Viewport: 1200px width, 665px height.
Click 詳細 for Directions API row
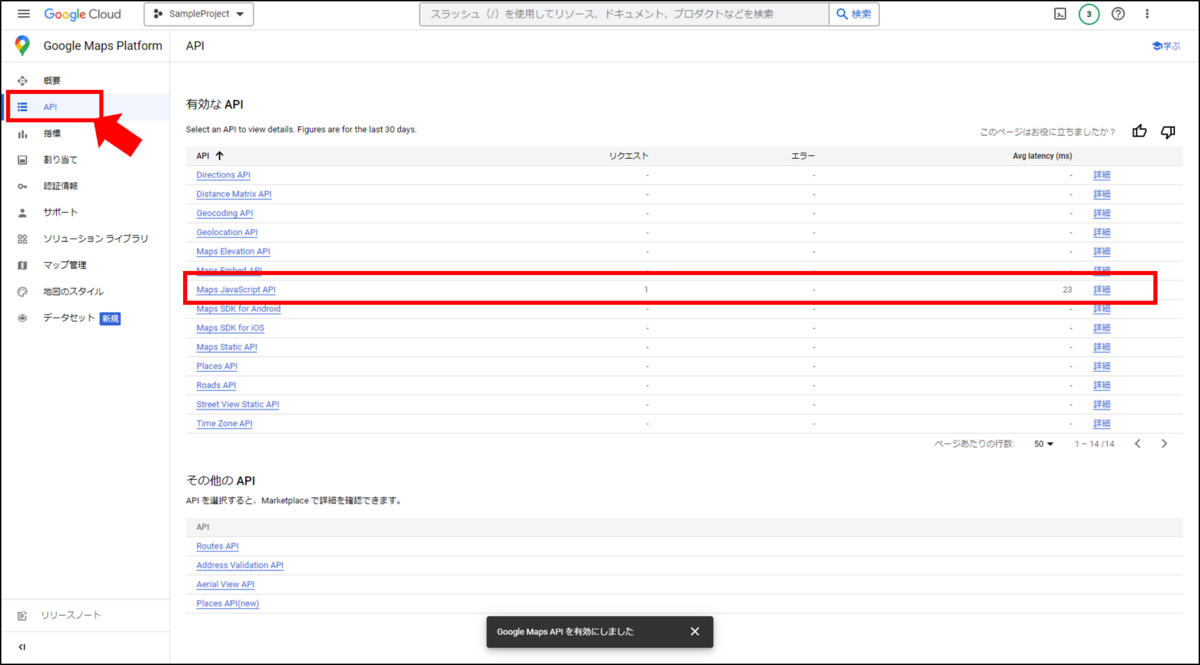(1102, 175)
